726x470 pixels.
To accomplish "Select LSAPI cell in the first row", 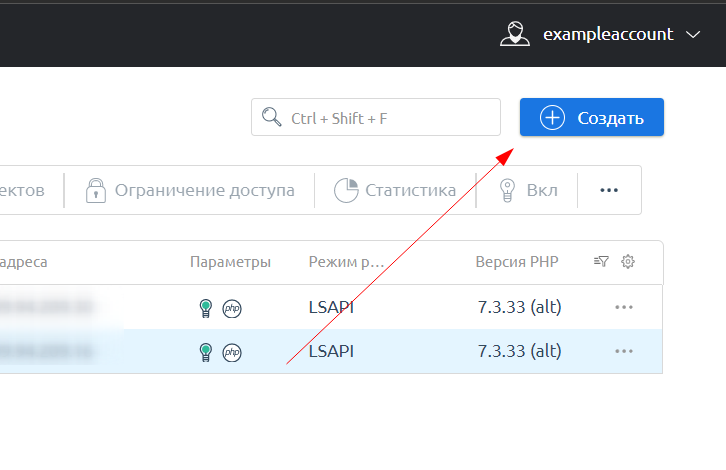I will tap(331, 308).
